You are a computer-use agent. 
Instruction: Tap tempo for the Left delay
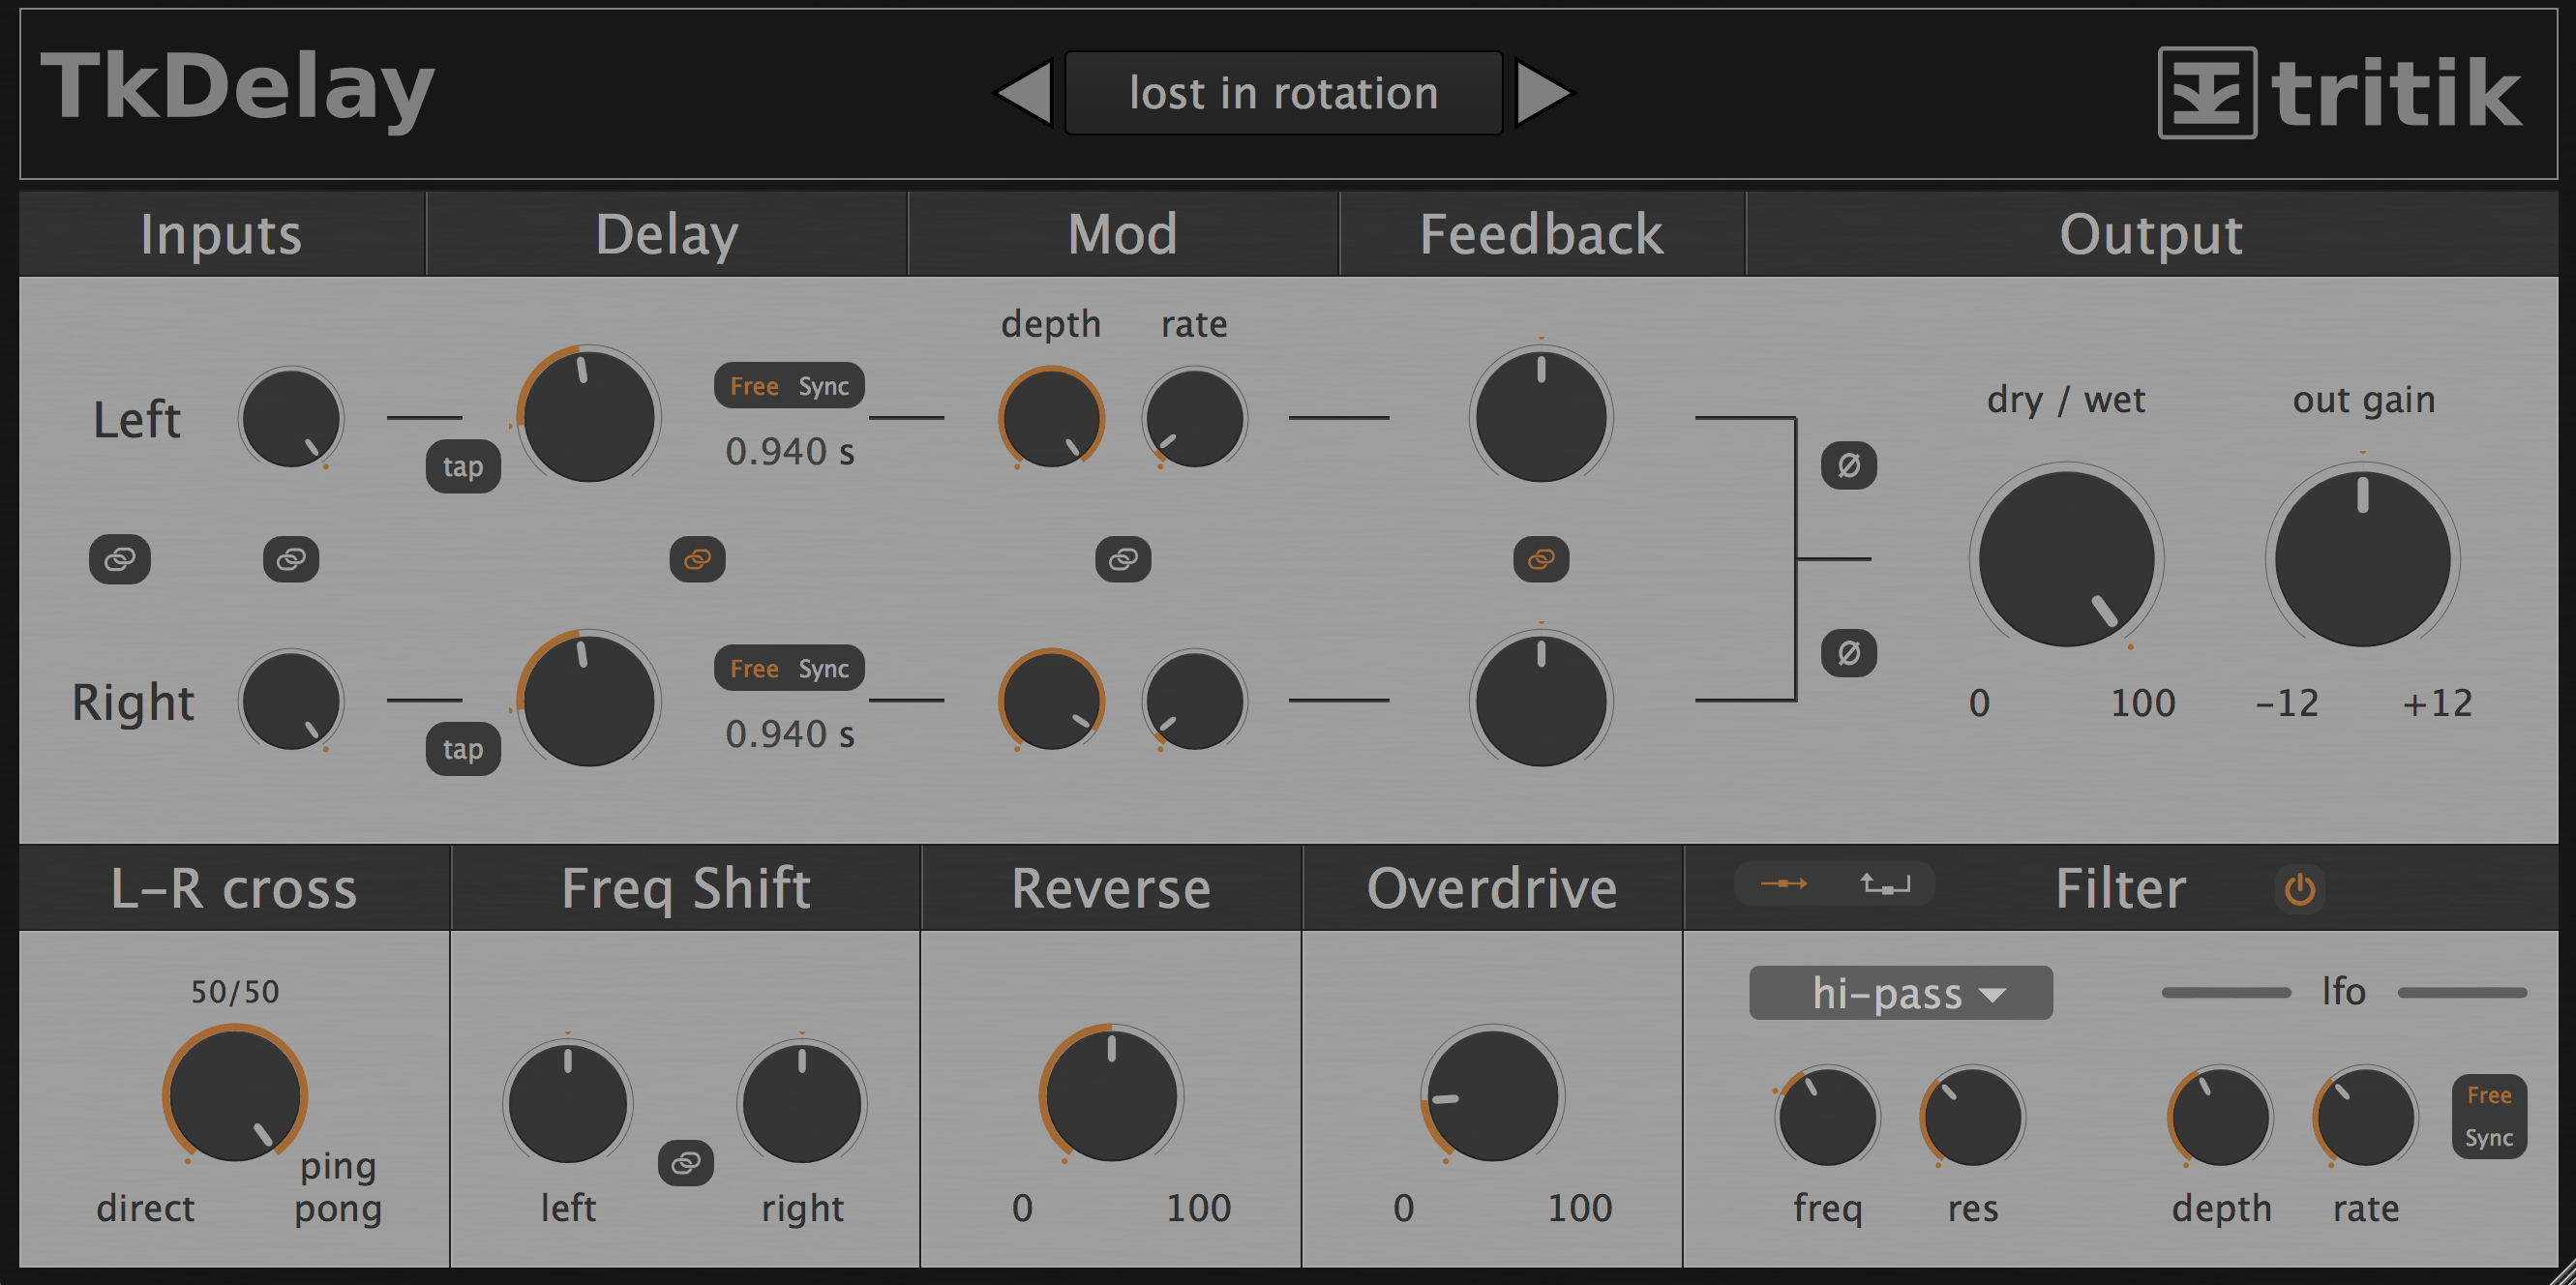[463, 466]
